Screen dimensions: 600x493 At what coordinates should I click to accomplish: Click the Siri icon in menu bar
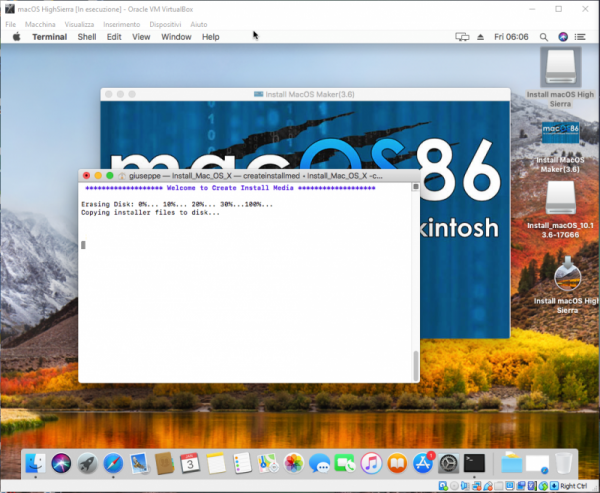click(x=563, y=37)
